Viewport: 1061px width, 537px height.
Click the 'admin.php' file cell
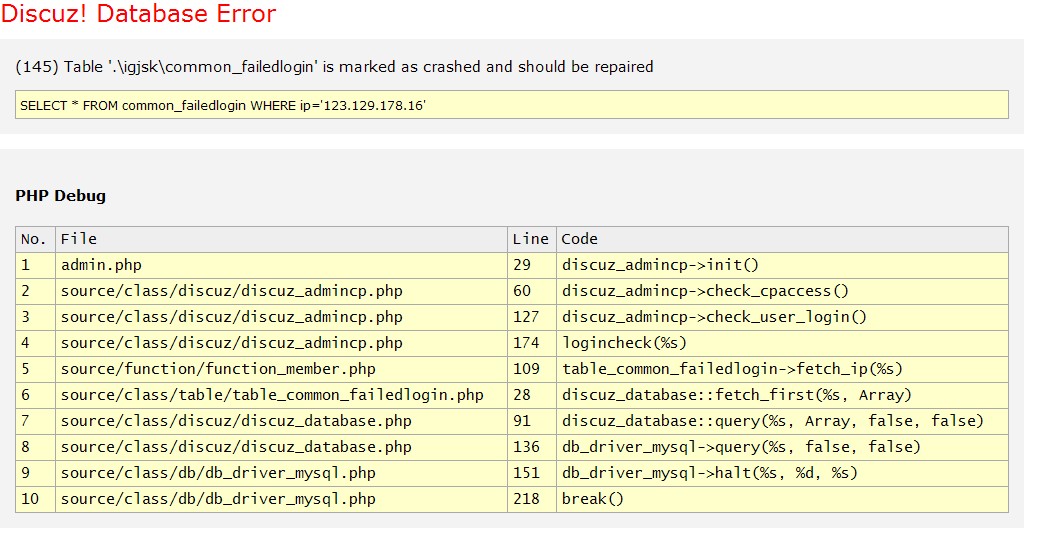[x=281, y=265]
